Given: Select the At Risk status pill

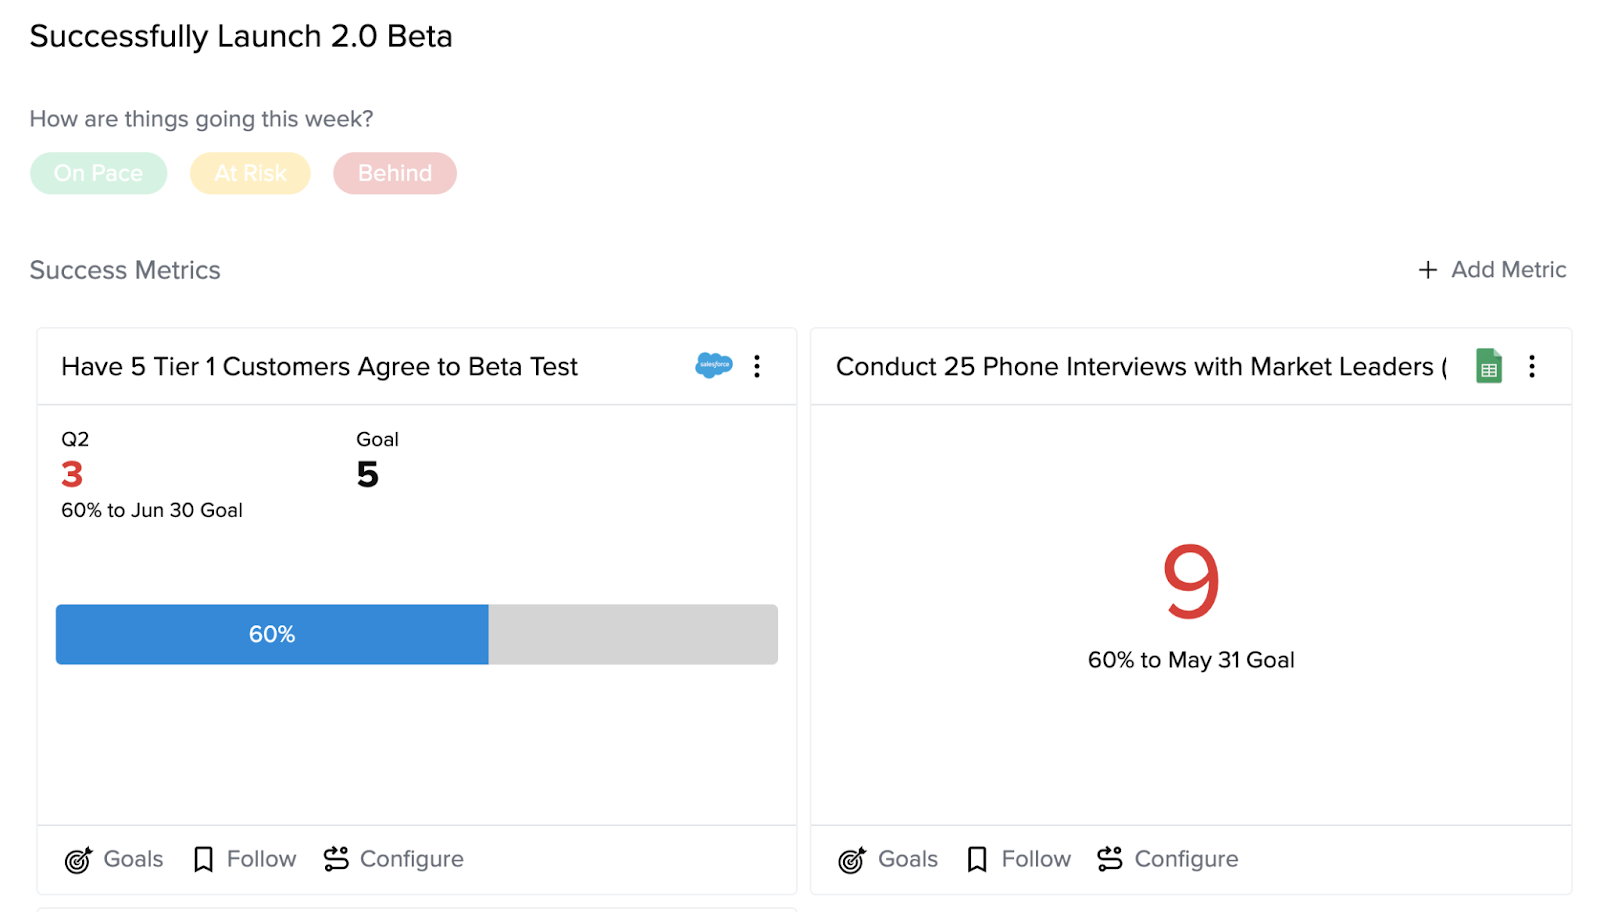Looking at the screenshot, I should tap(250, 173).
